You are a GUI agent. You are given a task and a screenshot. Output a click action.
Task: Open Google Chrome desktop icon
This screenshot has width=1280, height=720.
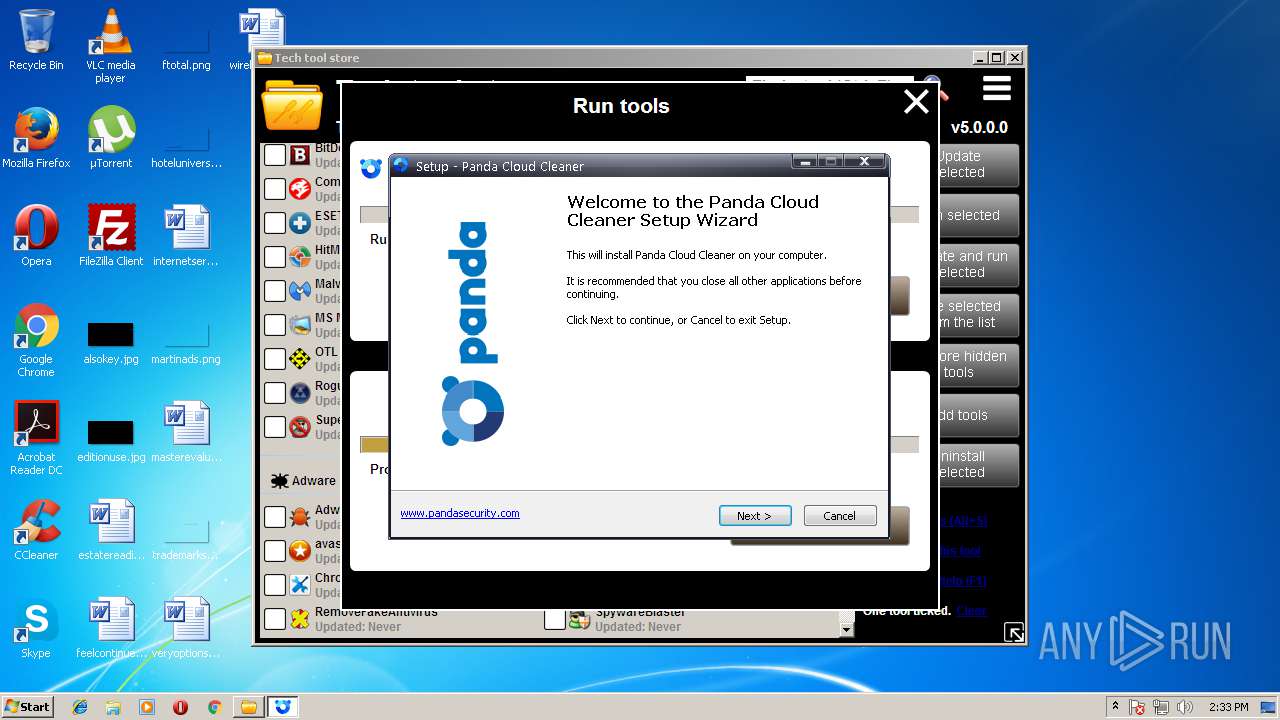point(36,340)
